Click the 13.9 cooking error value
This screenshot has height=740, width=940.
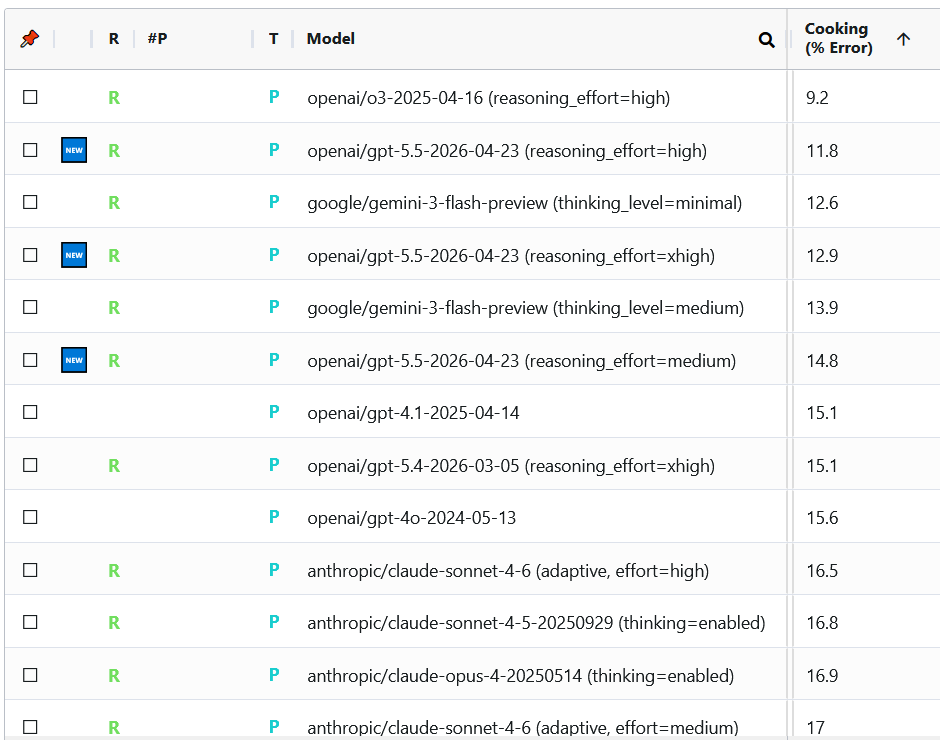tap(822, 308)
